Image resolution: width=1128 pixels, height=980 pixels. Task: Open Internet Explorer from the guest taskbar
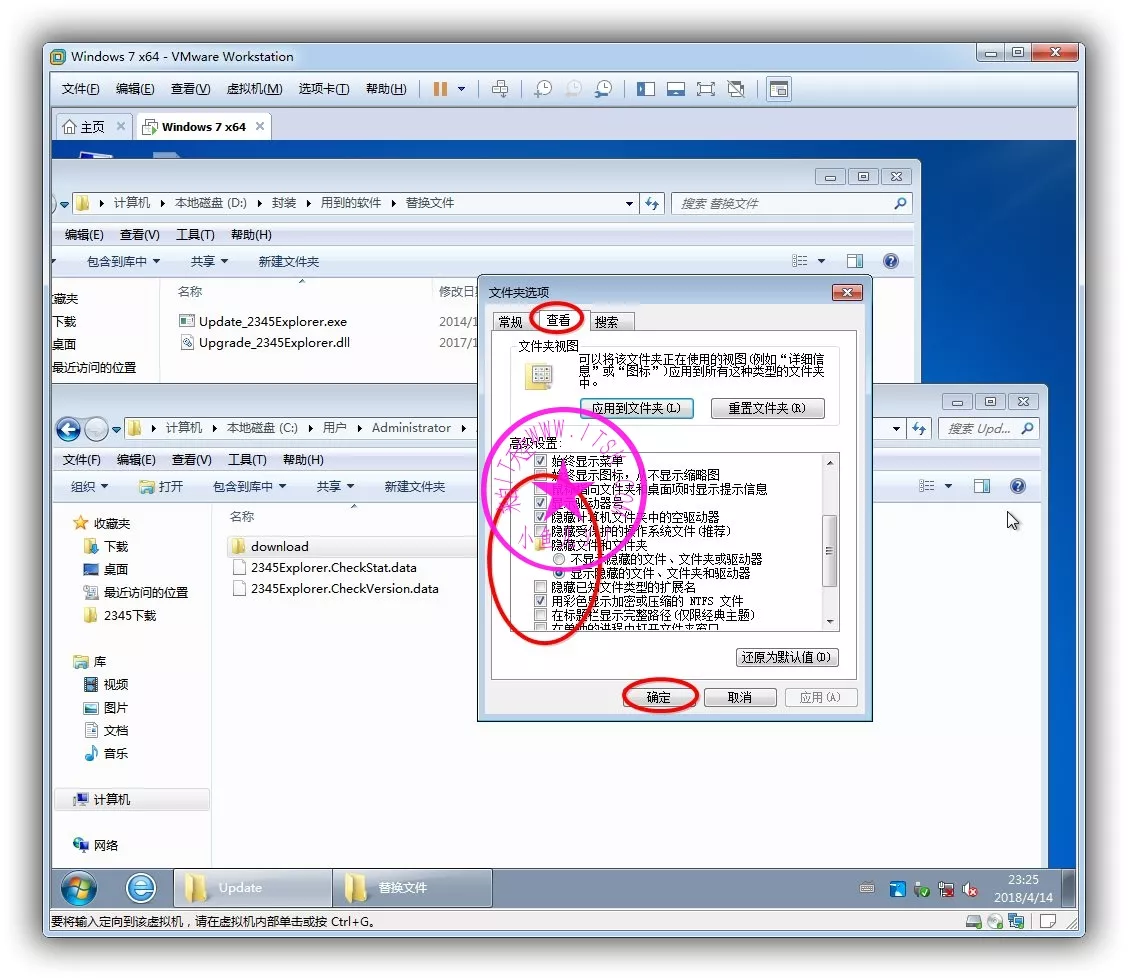141,888
